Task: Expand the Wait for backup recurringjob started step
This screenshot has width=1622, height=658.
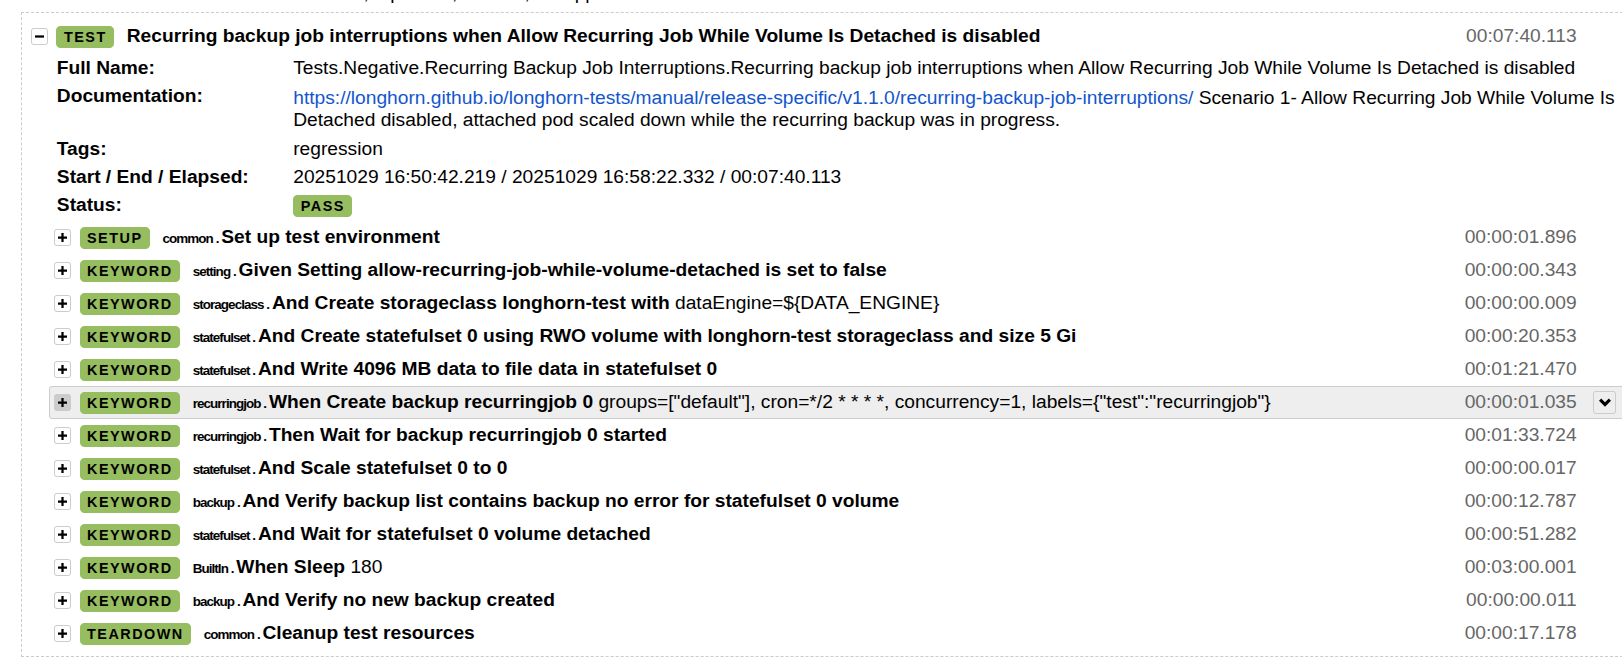Action: (62, 435)
